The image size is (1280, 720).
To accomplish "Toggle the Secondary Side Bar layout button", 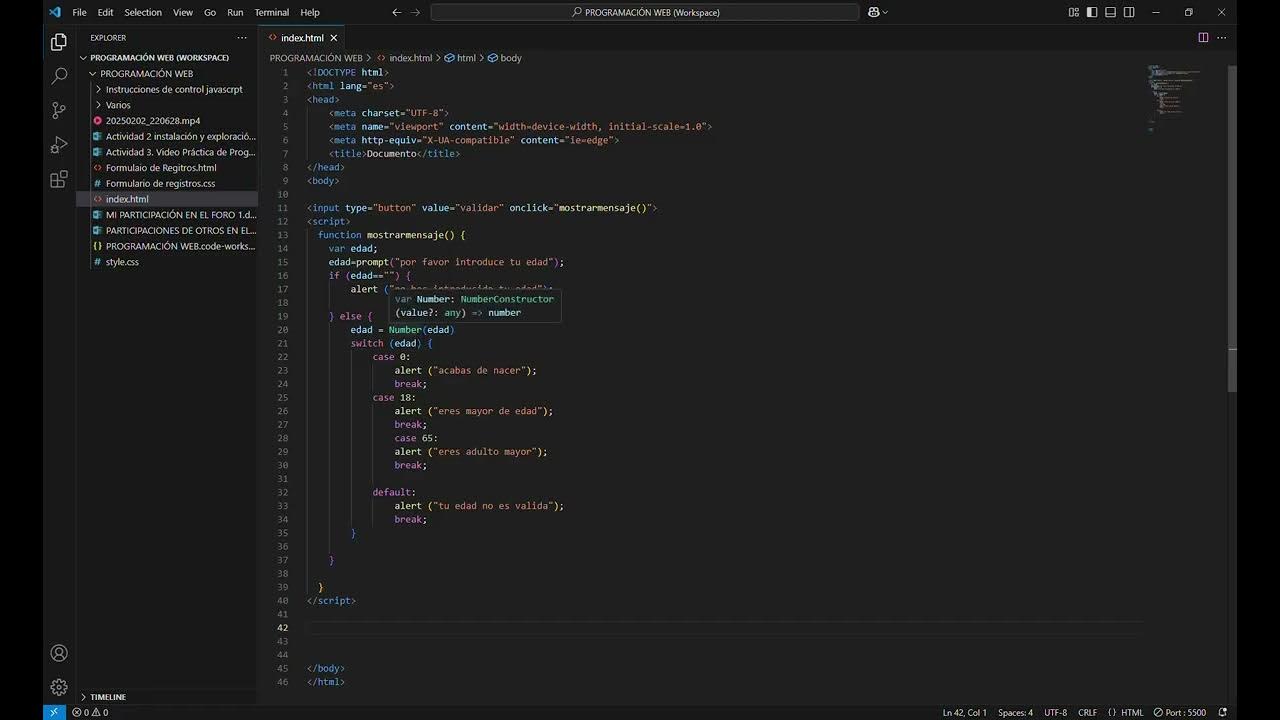I will 1129,12.
